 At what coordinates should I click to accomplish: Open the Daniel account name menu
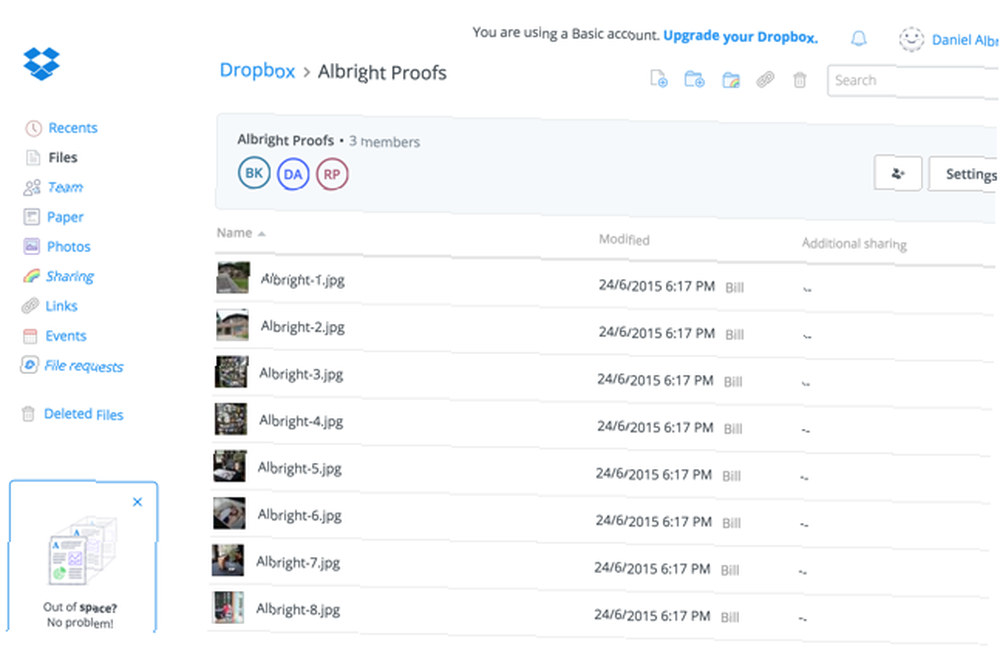(x=965, y=40)
